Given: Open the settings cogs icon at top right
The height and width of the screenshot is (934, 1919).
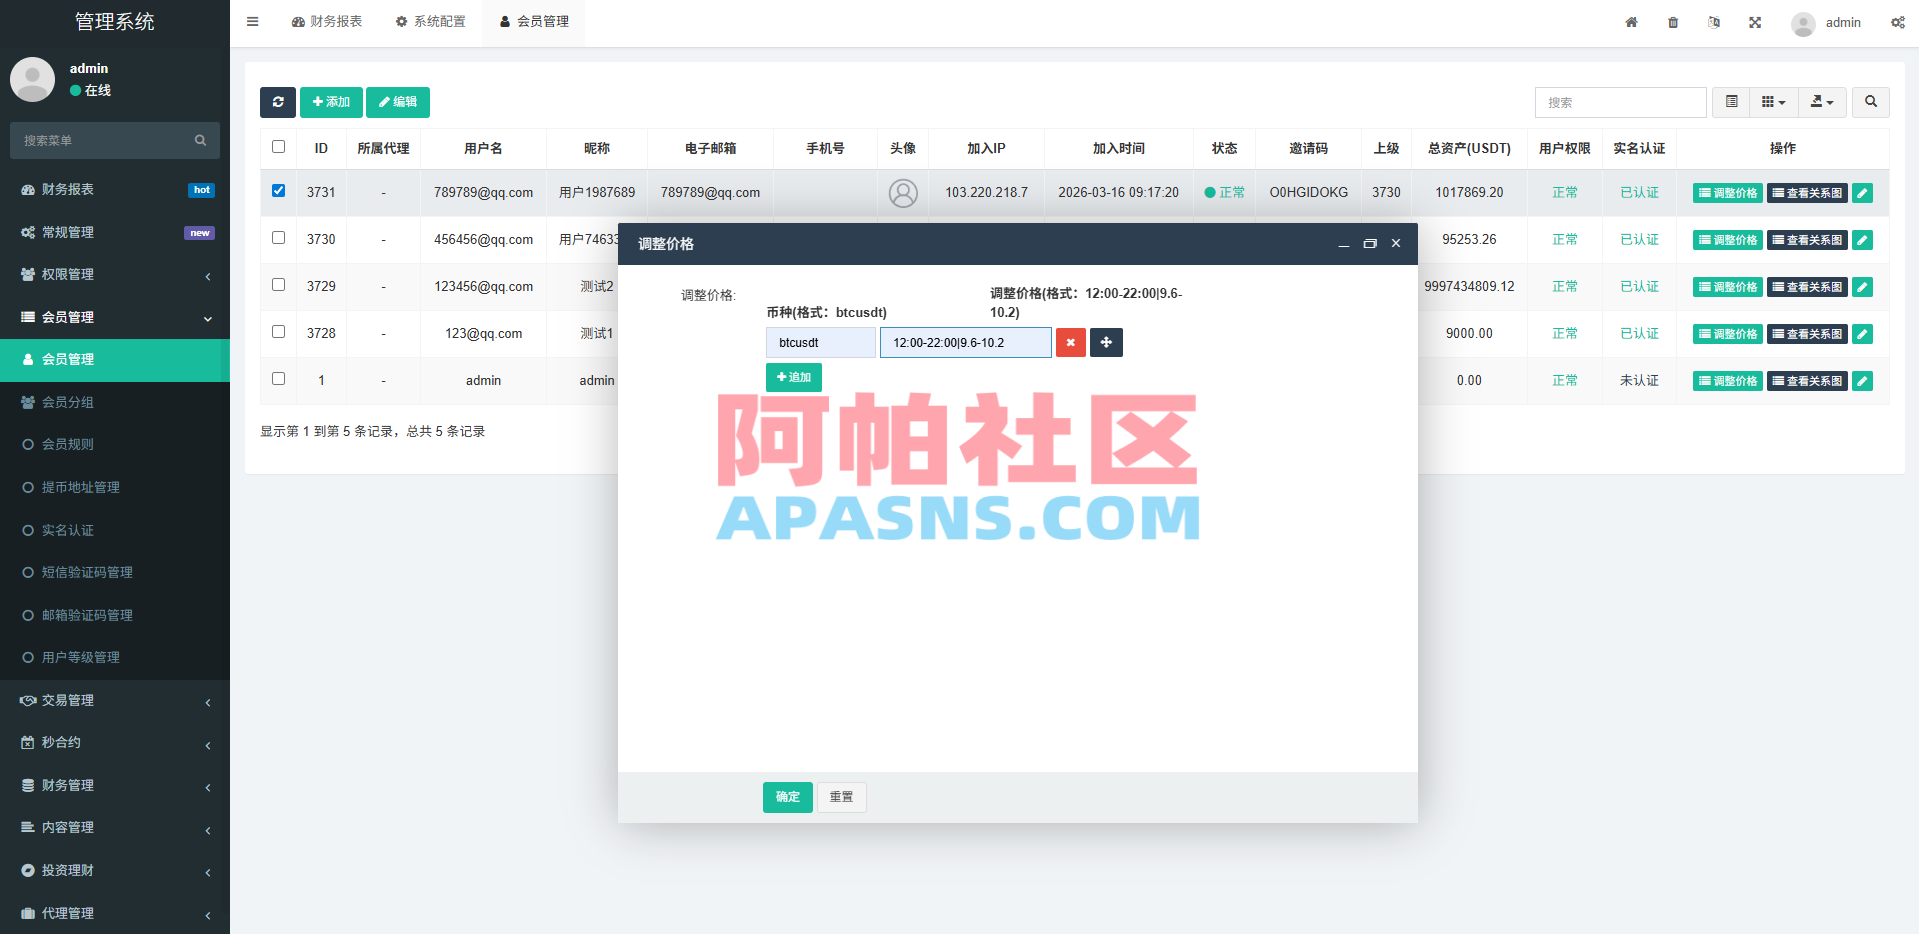Looking at the screenshot, I should coord(1897,22).
